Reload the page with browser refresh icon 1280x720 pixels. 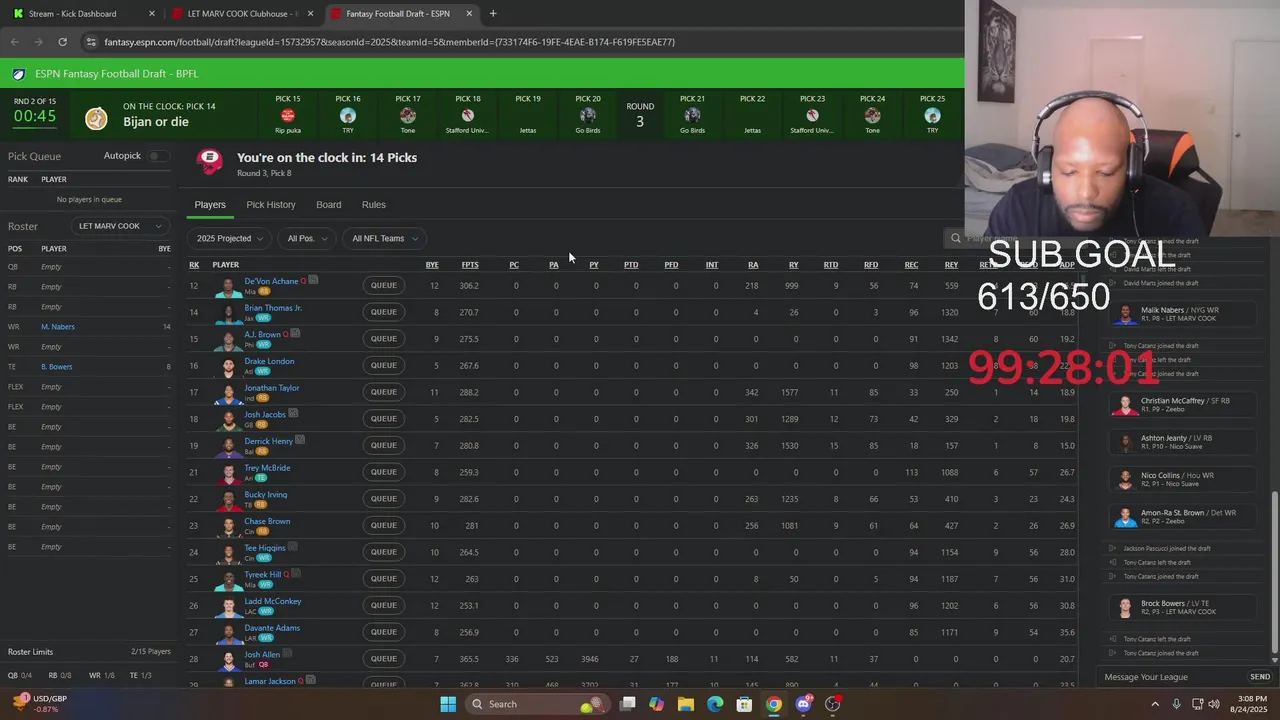click(x=62, y=42)
